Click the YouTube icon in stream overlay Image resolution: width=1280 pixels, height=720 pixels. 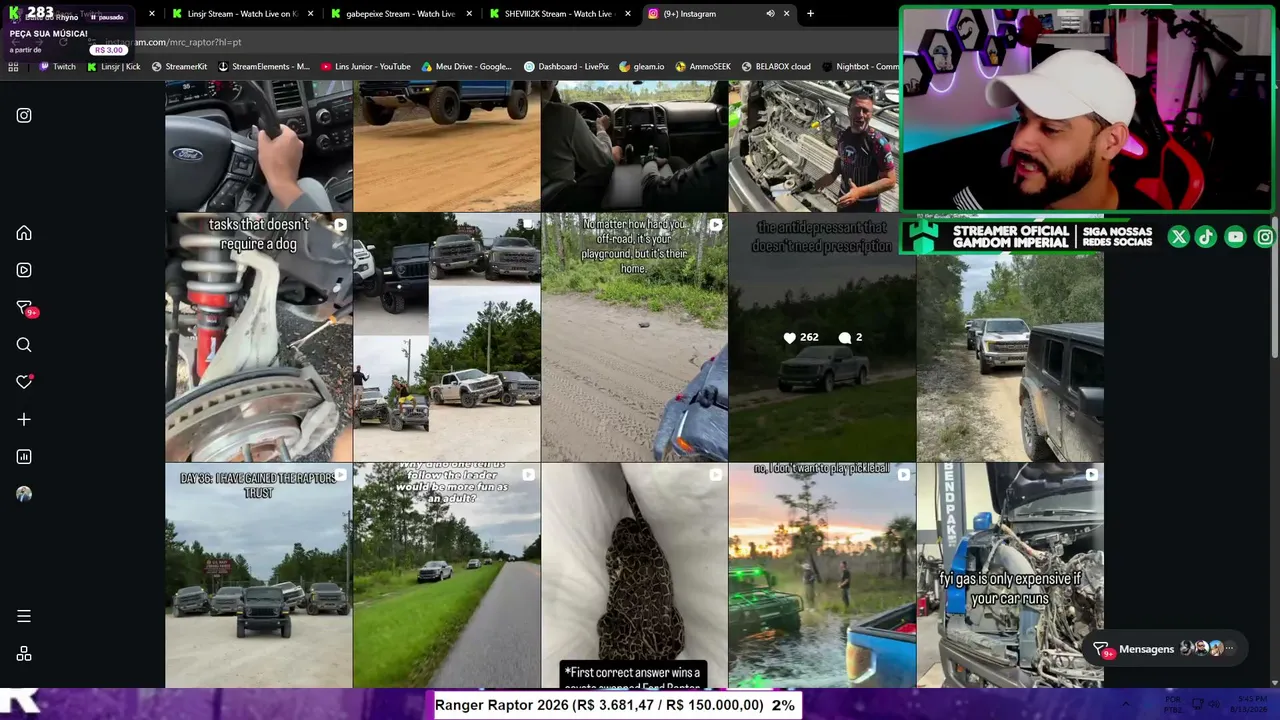click(1236, 237)
